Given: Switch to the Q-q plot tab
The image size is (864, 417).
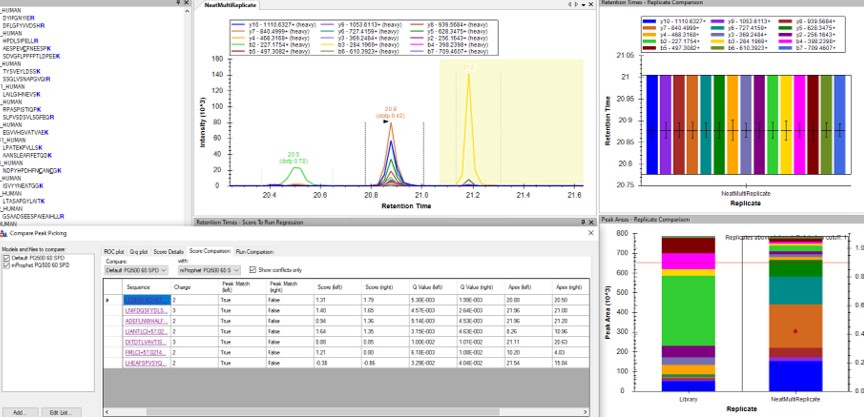Looking at the screenshot, I should 138,251.
